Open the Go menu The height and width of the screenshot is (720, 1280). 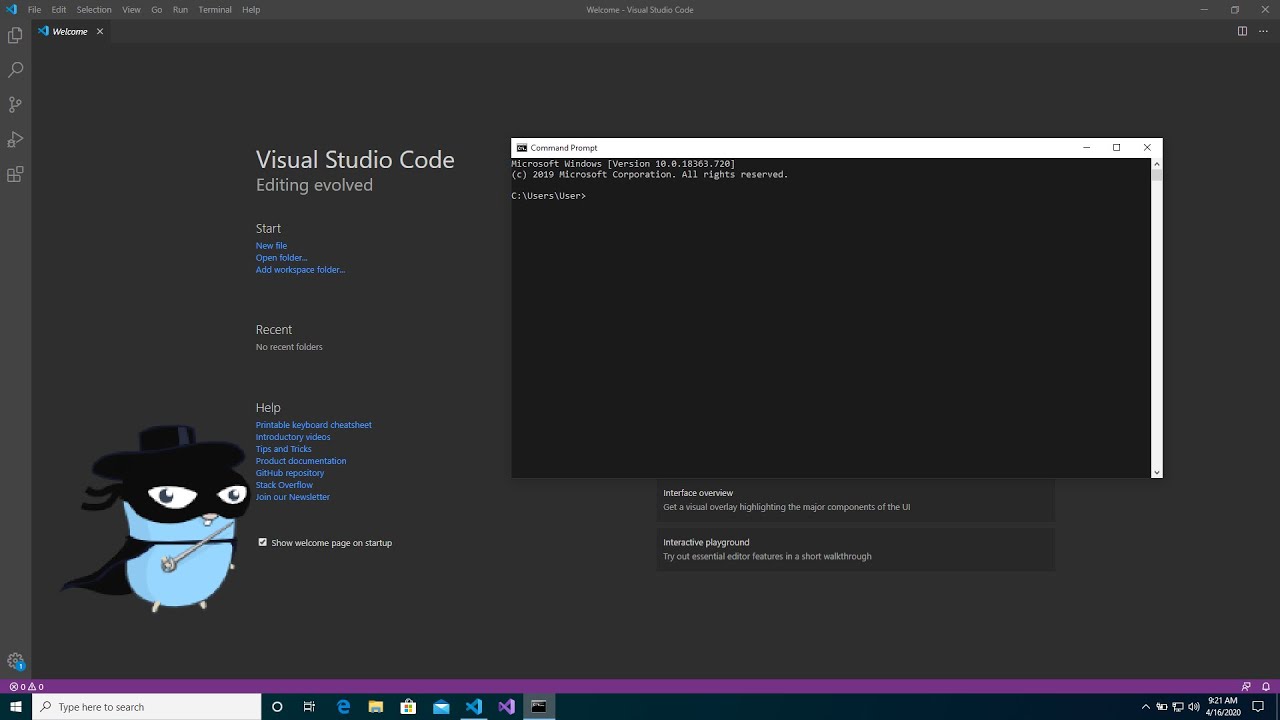click(x=156, y=9)
